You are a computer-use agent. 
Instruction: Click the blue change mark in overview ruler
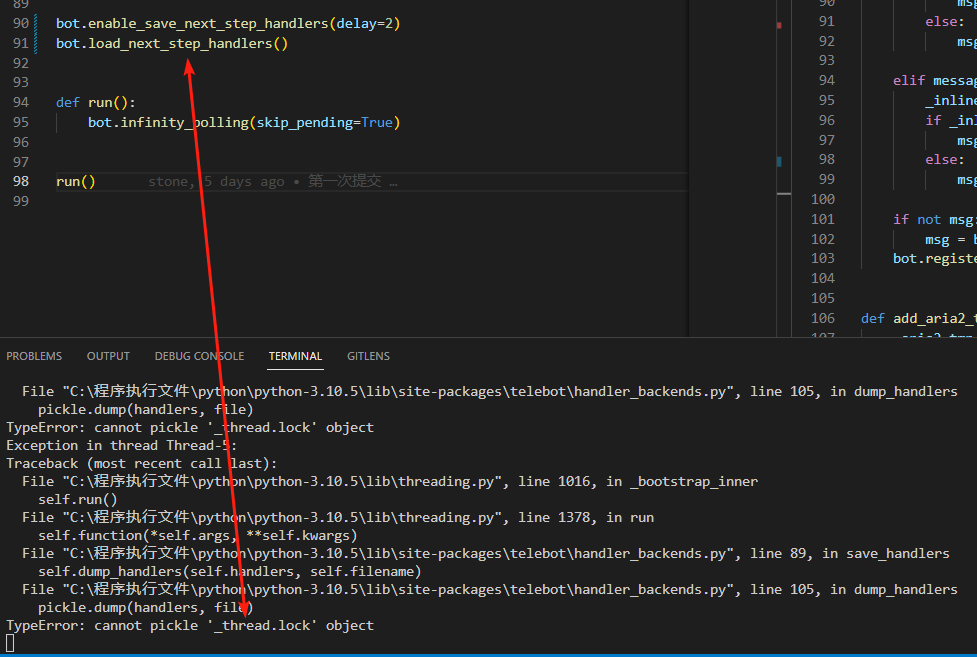(779, 161)
